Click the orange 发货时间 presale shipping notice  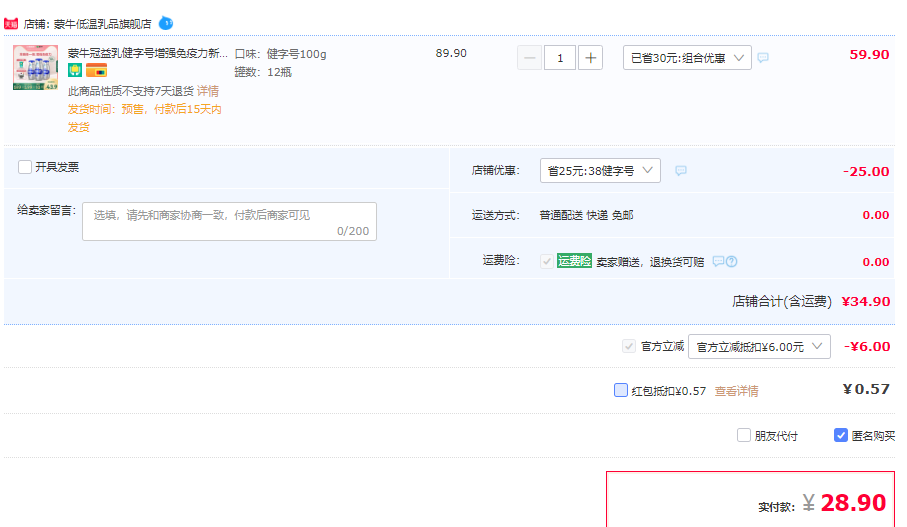point(145,118)
